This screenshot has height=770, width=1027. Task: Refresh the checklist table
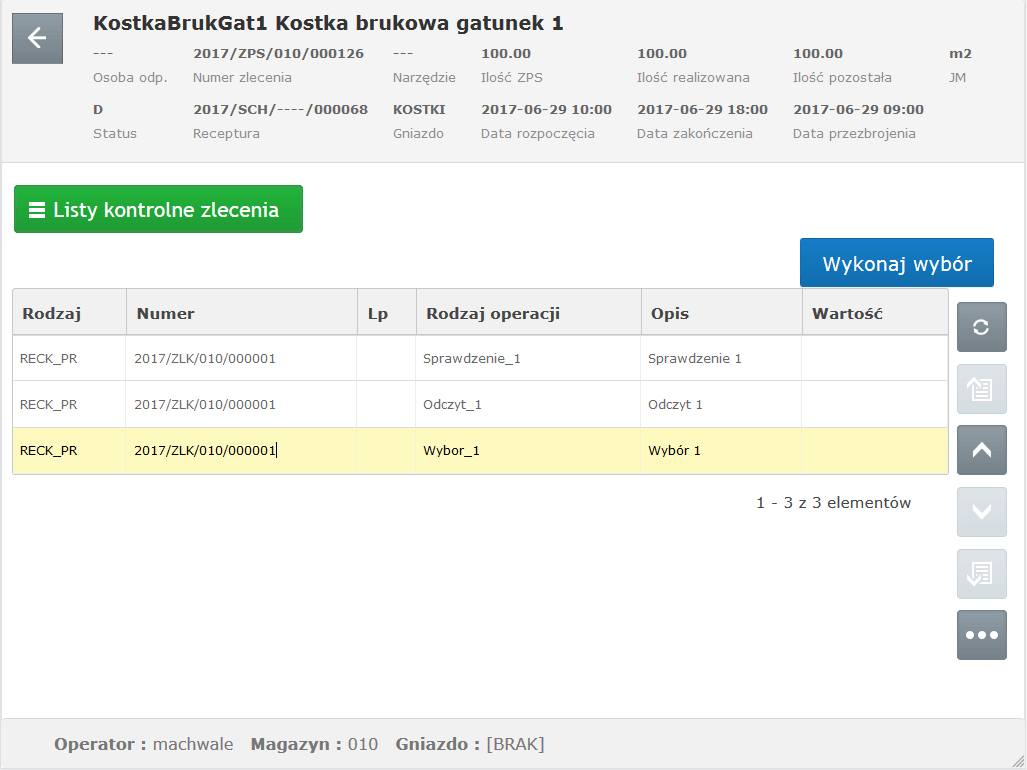(981, 327)
